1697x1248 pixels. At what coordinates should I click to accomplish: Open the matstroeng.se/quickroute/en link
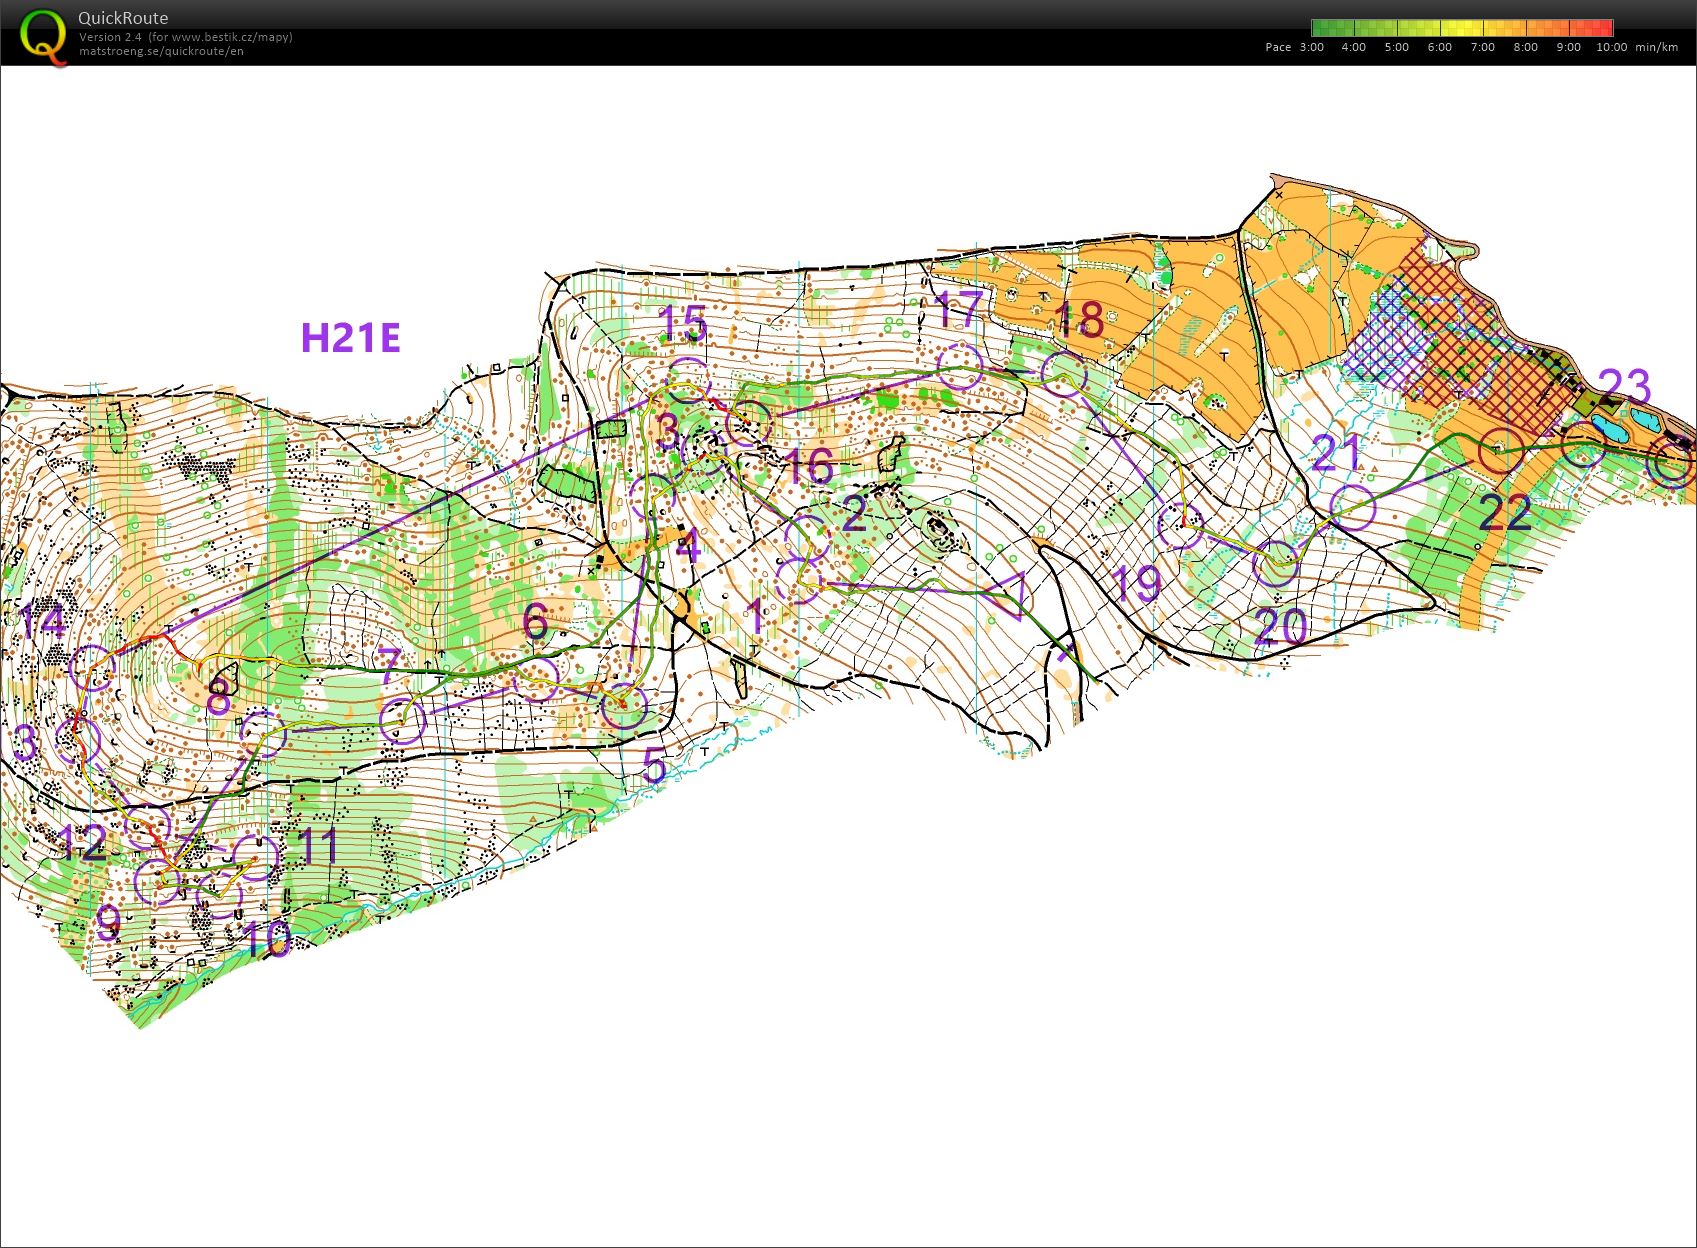pos(161,51)
